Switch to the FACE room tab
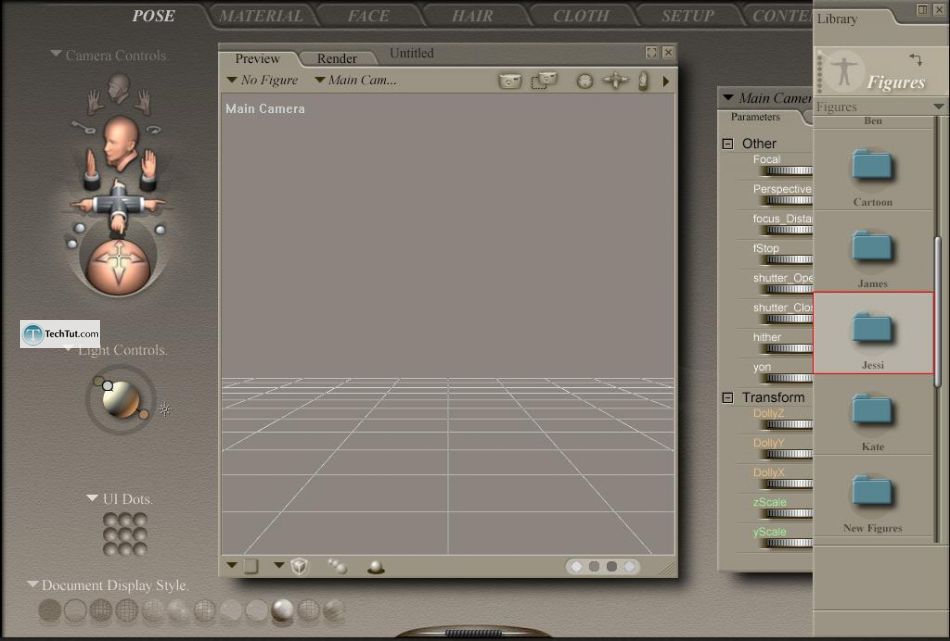Viewport: 950px width, 641px height. pyautogui.click(x=368, y=16)
